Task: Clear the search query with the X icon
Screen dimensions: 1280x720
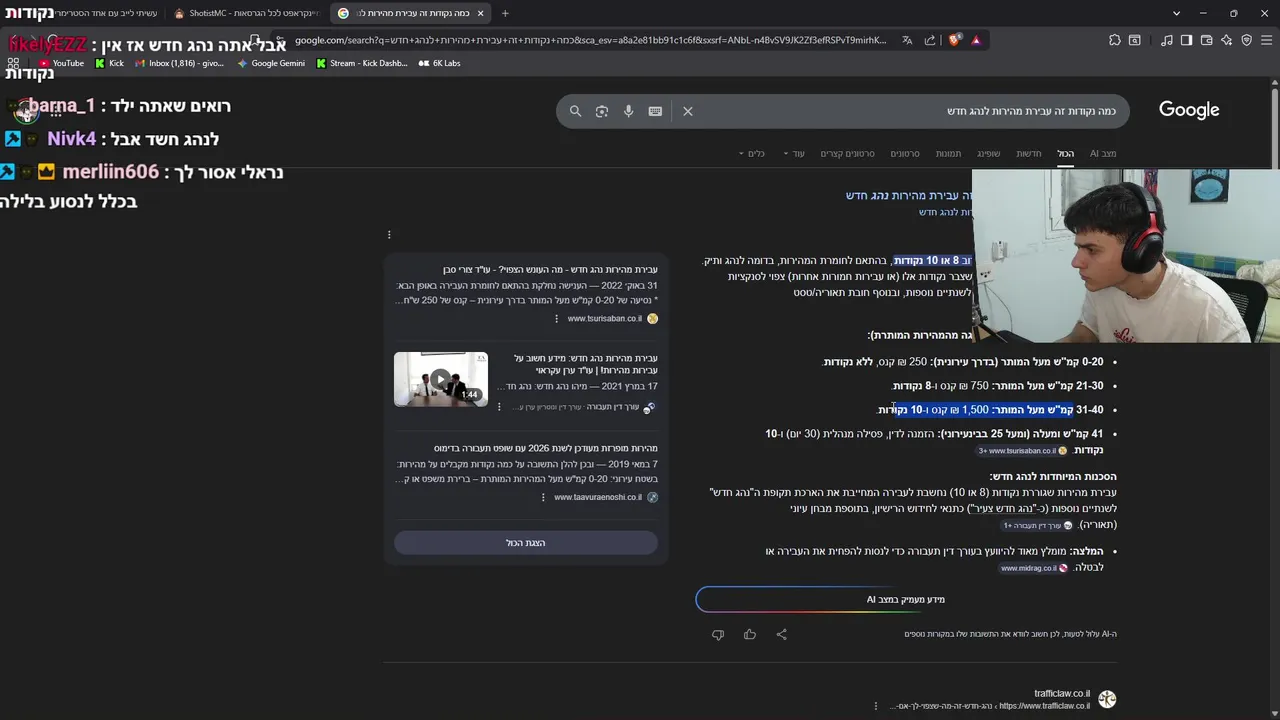Action: [688, 111]
